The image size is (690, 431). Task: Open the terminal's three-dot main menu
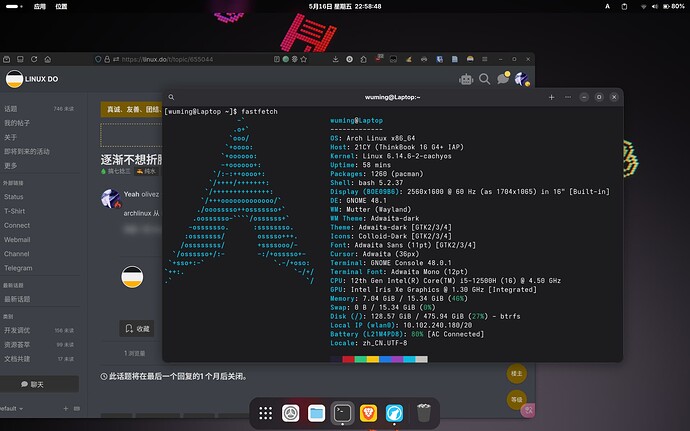(568, 97)
